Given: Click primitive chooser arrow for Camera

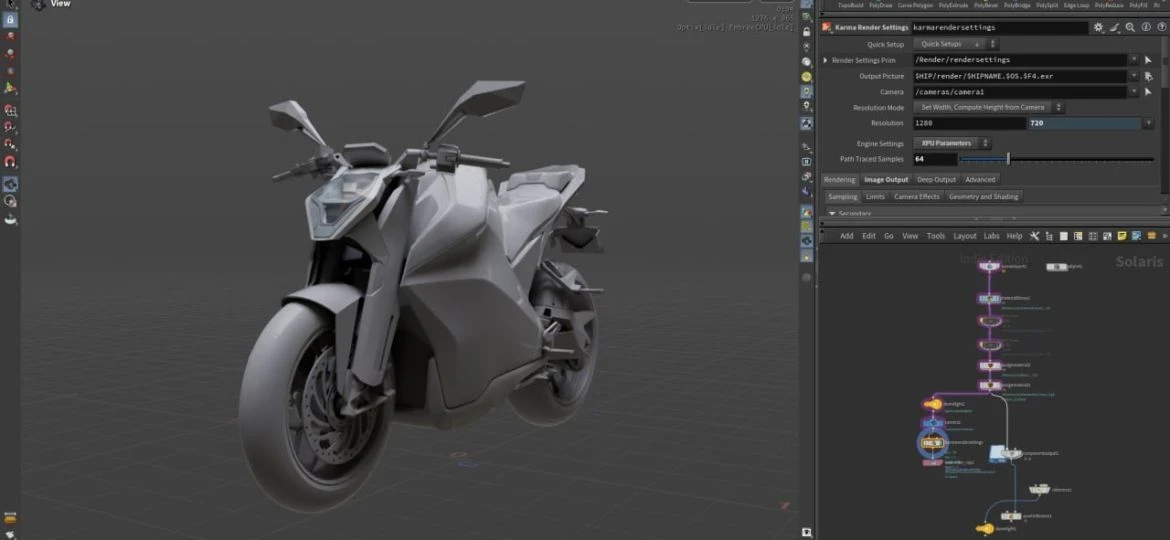Looking at the screenshot, I should click(x=1148, y=92).
